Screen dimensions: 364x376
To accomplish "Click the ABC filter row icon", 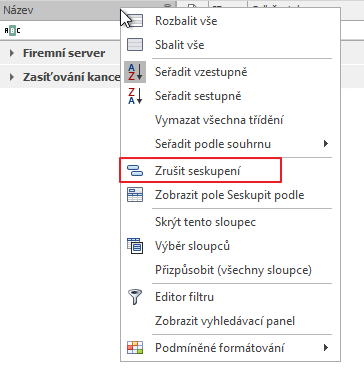I will click(x=12, y=31).
